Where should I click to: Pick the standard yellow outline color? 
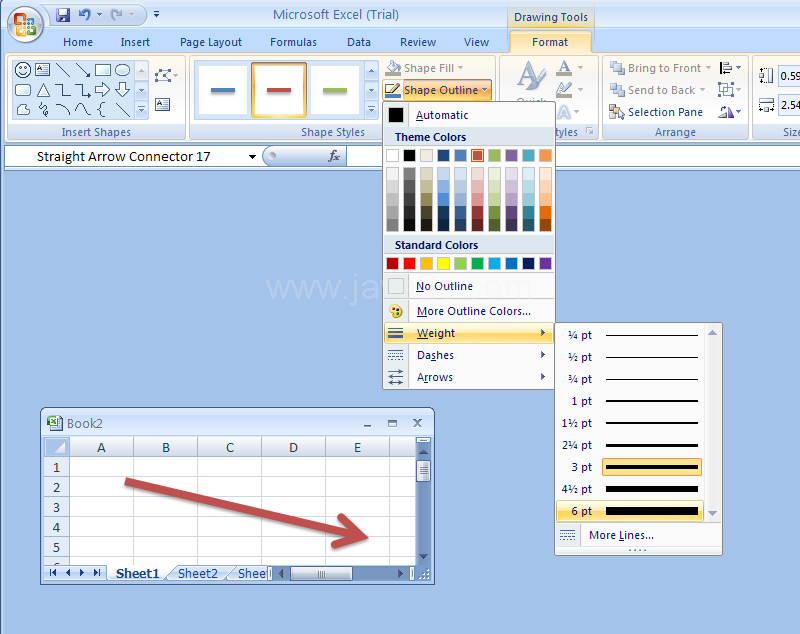pos(443,263)
